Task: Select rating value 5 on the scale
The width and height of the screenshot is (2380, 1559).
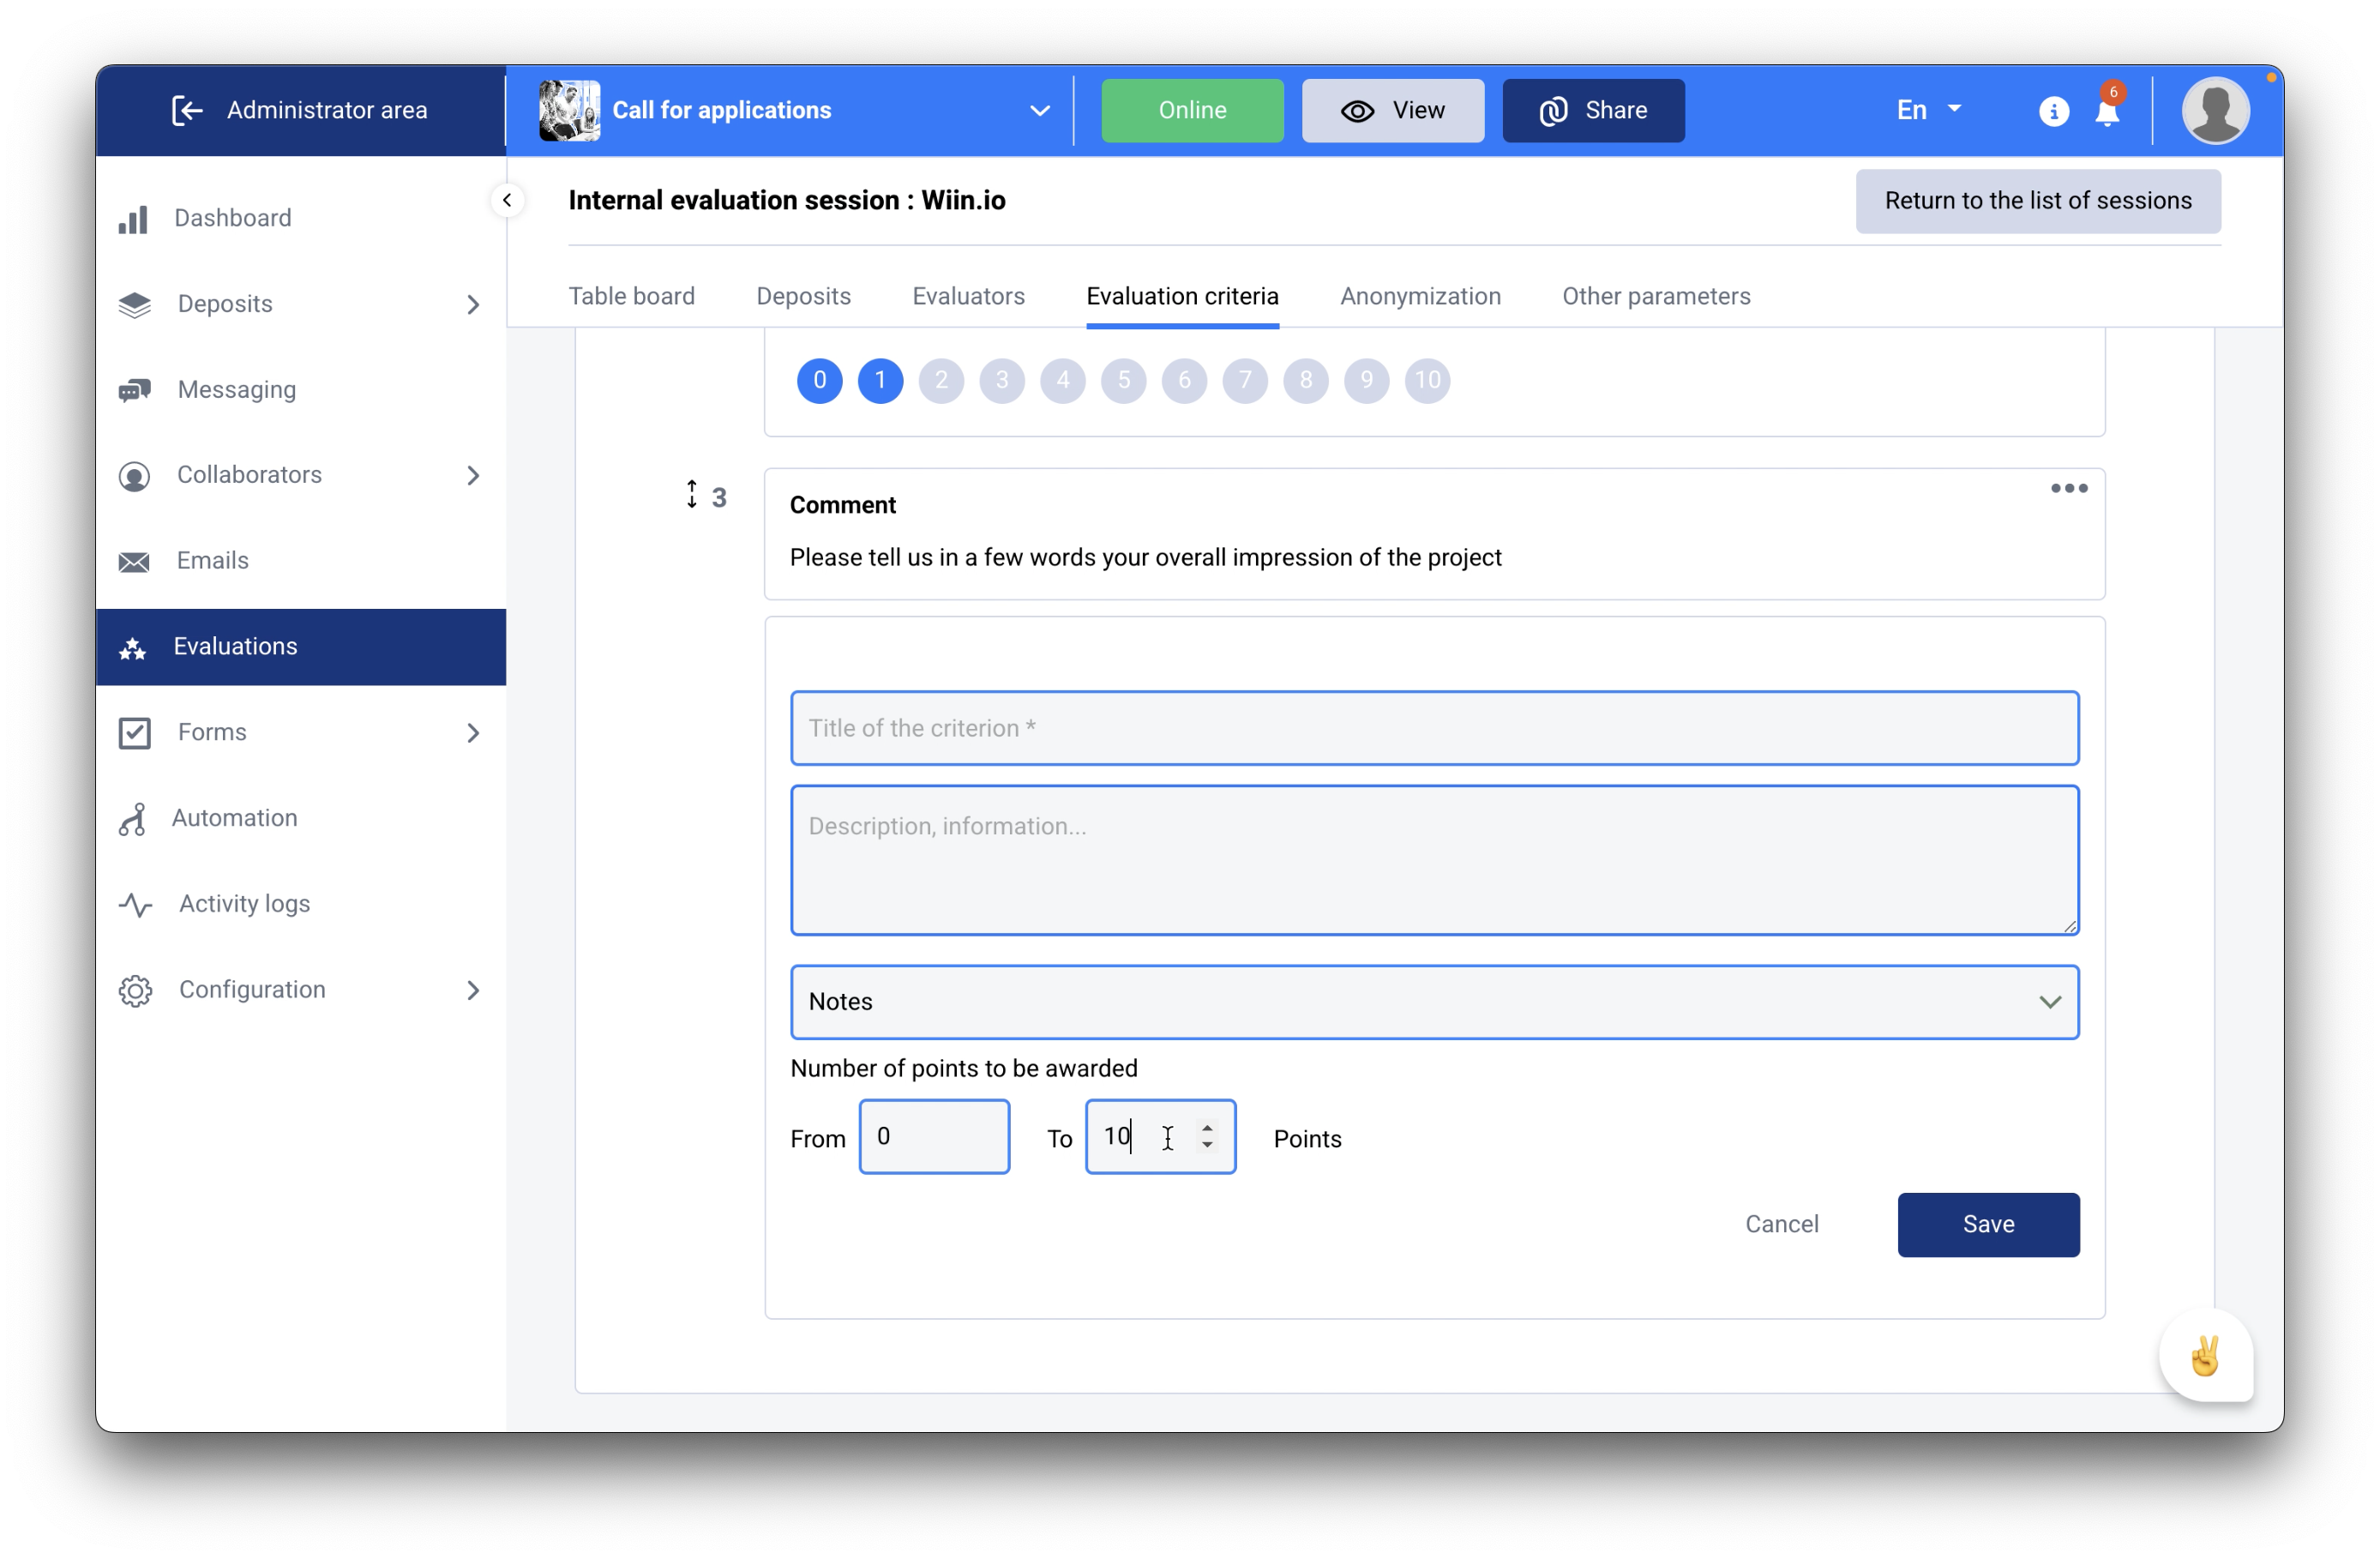Action: tap(1123, 381)
